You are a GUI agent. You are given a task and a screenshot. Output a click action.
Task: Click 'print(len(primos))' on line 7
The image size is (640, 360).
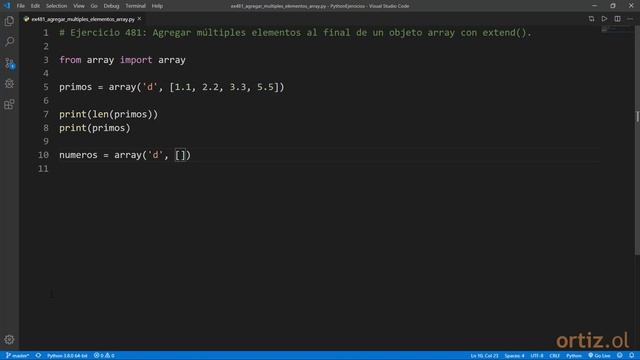(x=108, y=114)
